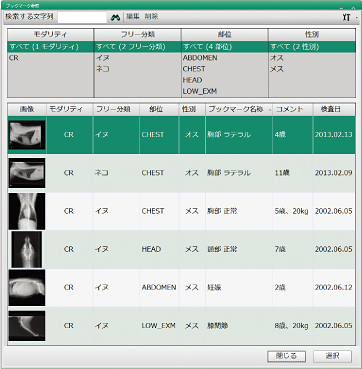Click the HEAD X-ray thumbnail
362x369 pixels.
[27, 249]
